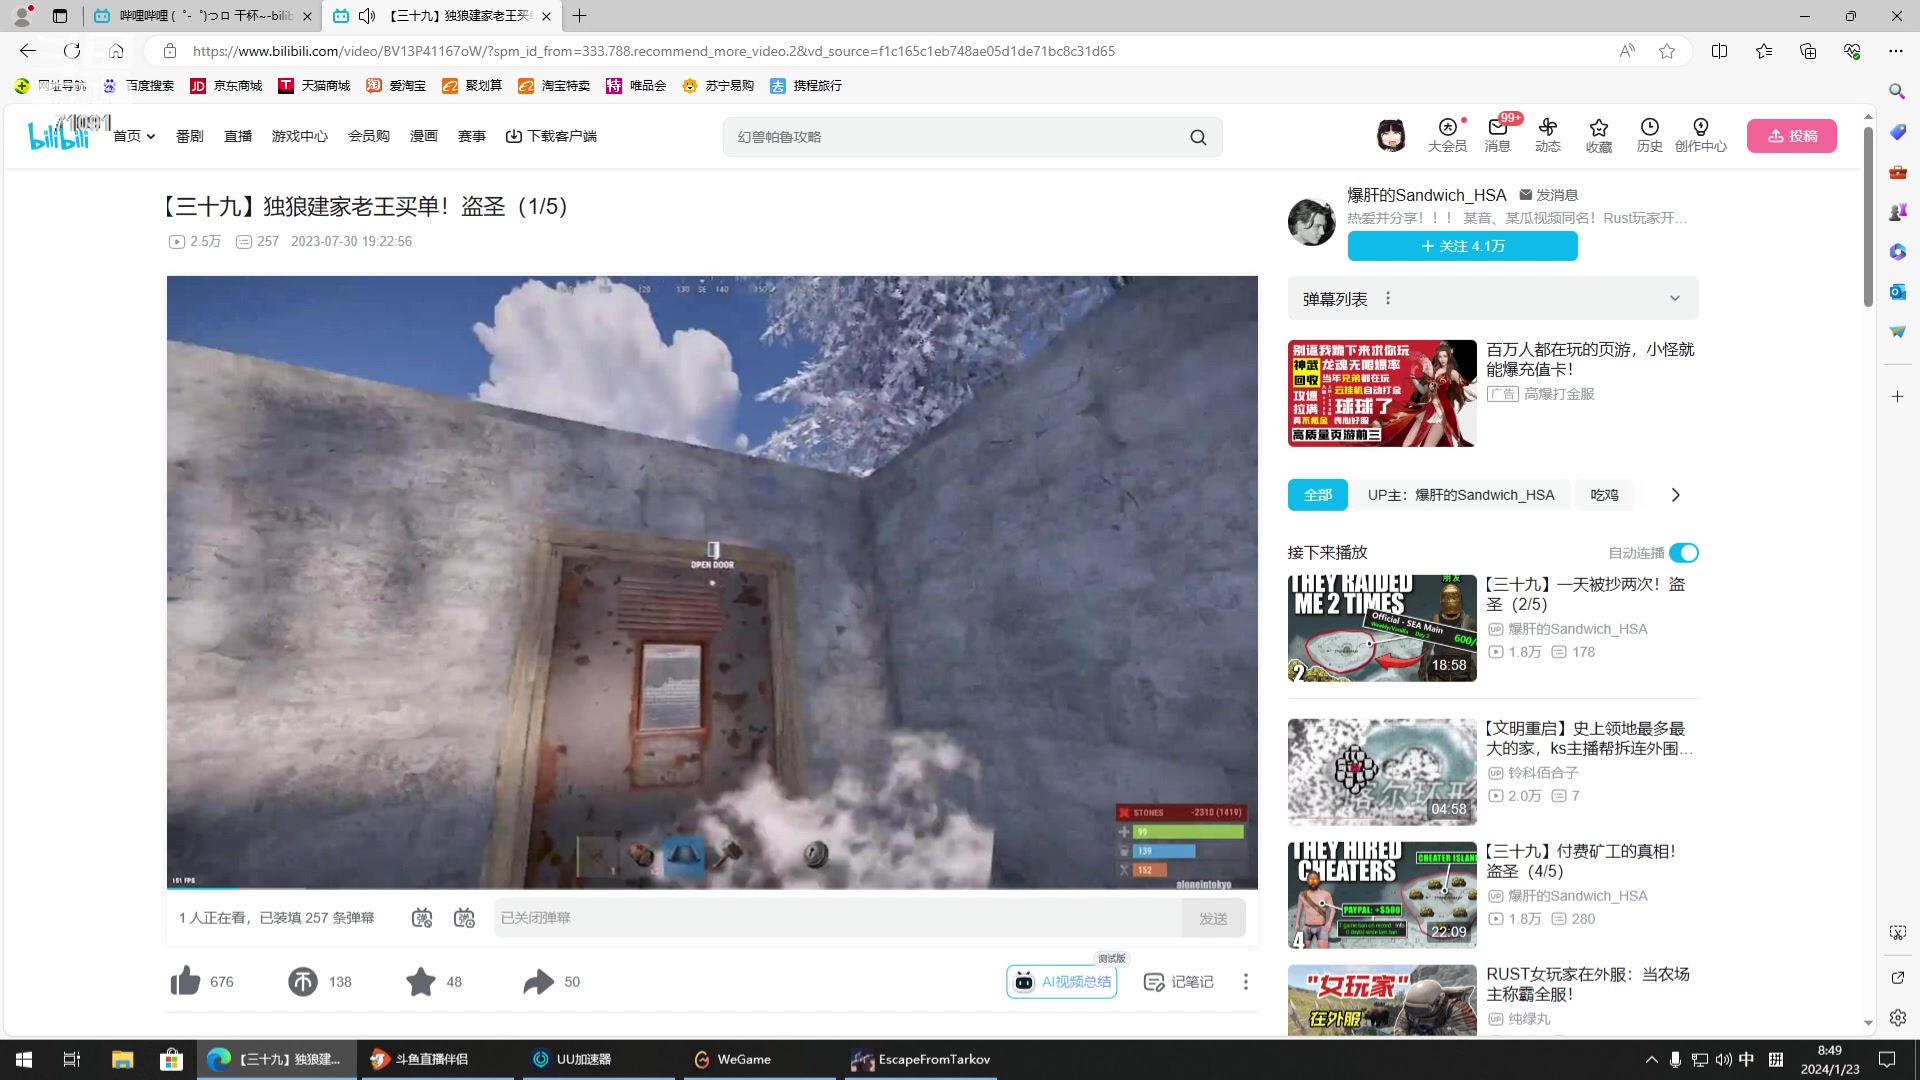Open browser settings and more menu

pos(1896,51)
